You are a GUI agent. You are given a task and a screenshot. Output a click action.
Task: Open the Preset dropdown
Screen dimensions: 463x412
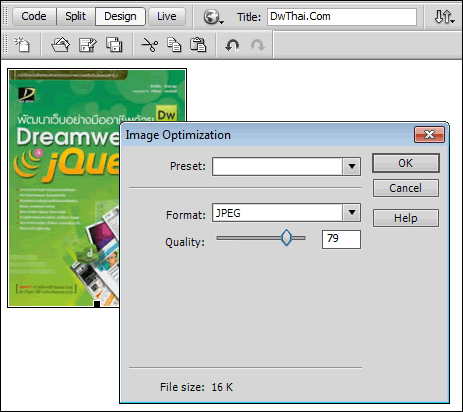pyautogui.click(x=352, y=166)
